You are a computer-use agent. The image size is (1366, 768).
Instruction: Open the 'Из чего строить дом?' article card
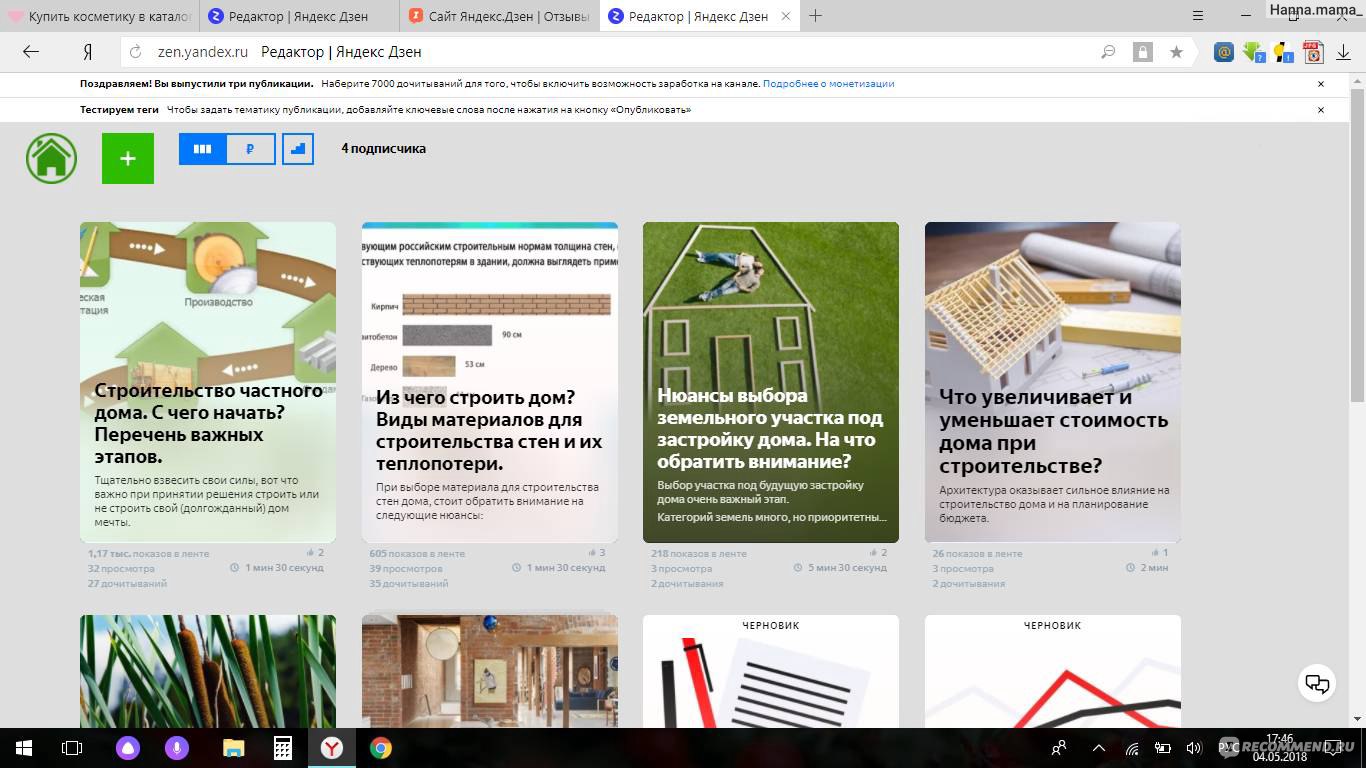pyautogui.click(x=490, y=382)
